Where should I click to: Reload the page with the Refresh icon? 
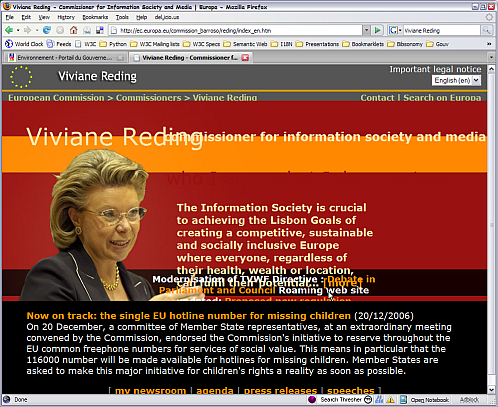point(47,30)
